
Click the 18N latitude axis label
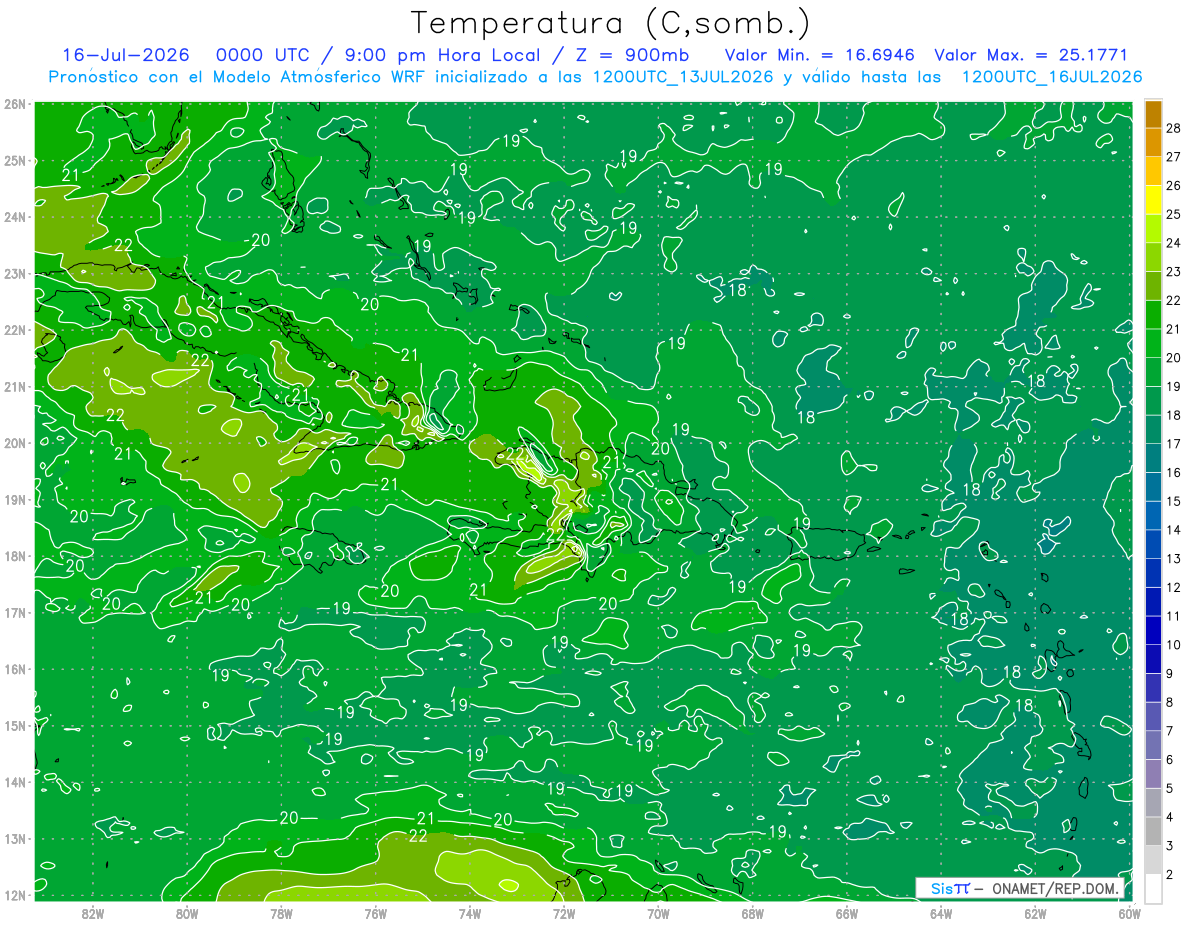tap(15, 556)
